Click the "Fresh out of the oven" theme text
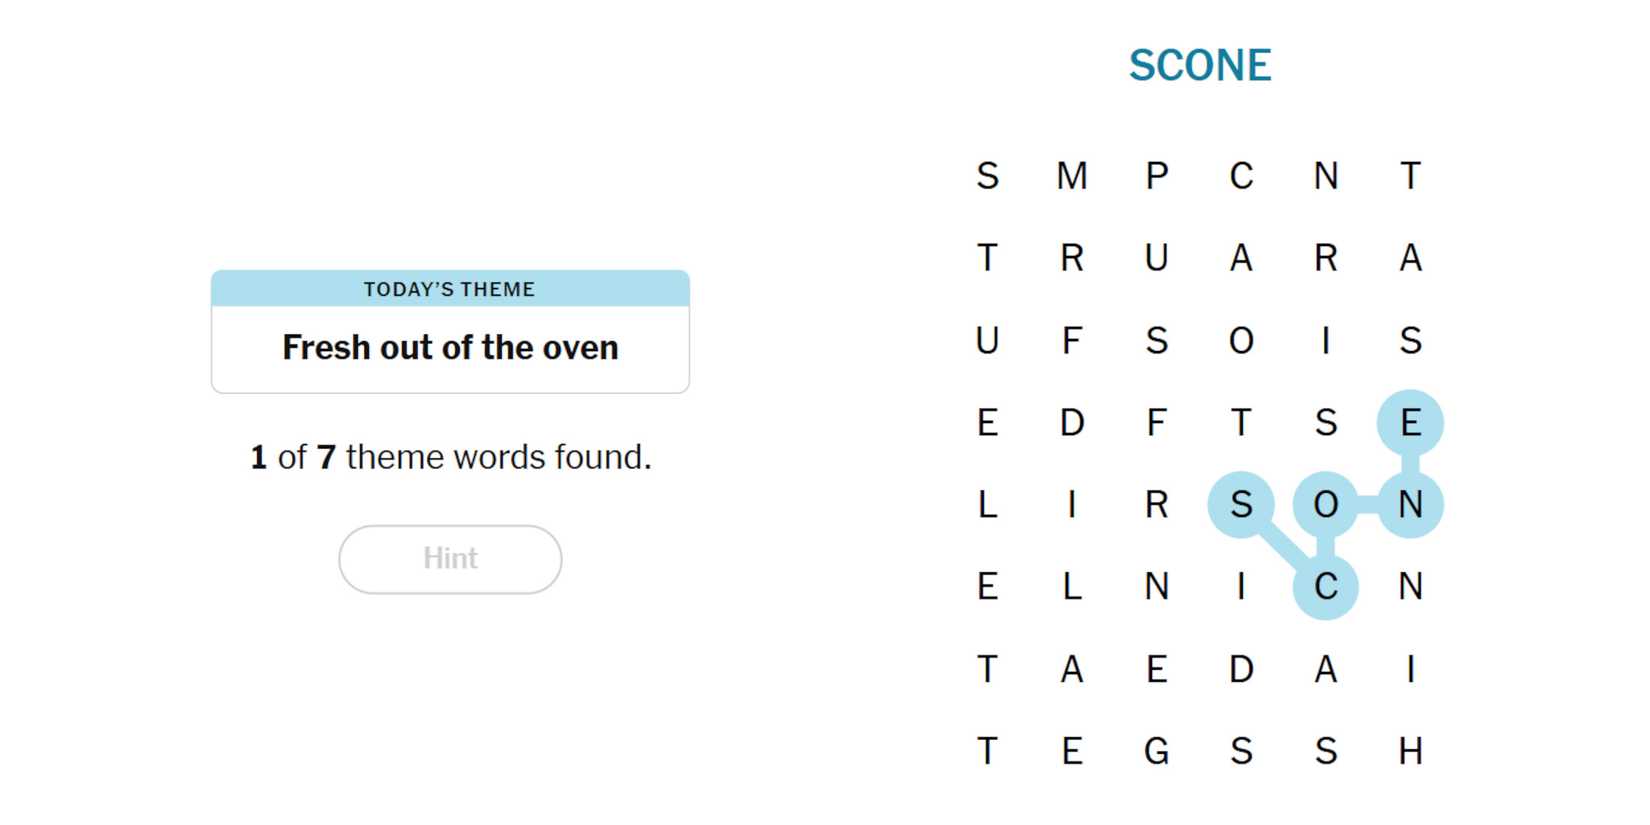The image size is (1650, 825). point(450,348)
